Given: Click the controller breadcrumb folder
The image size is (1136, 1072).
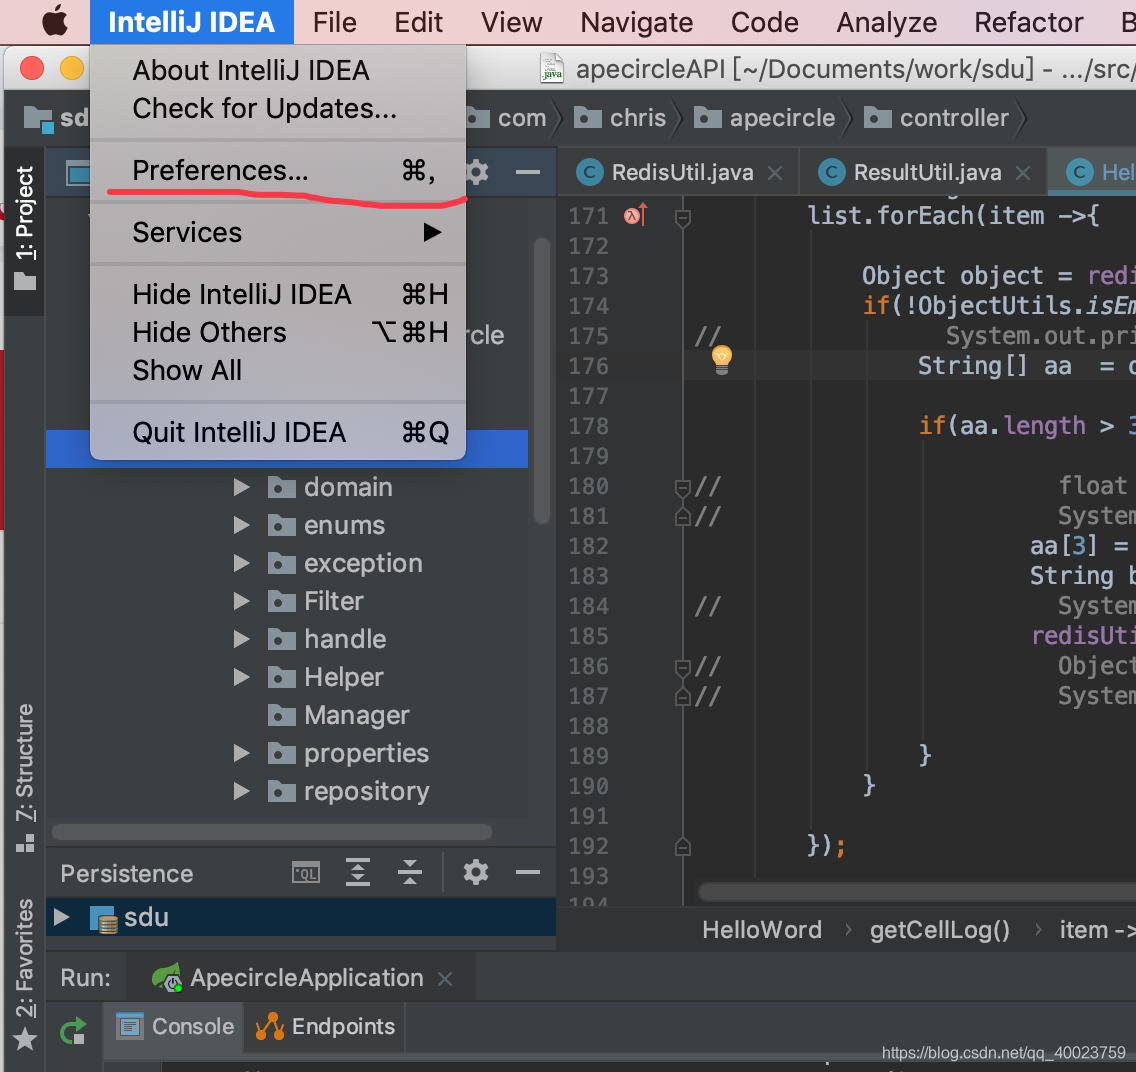Looking at the screenshot, I should [x=936, y=117].
